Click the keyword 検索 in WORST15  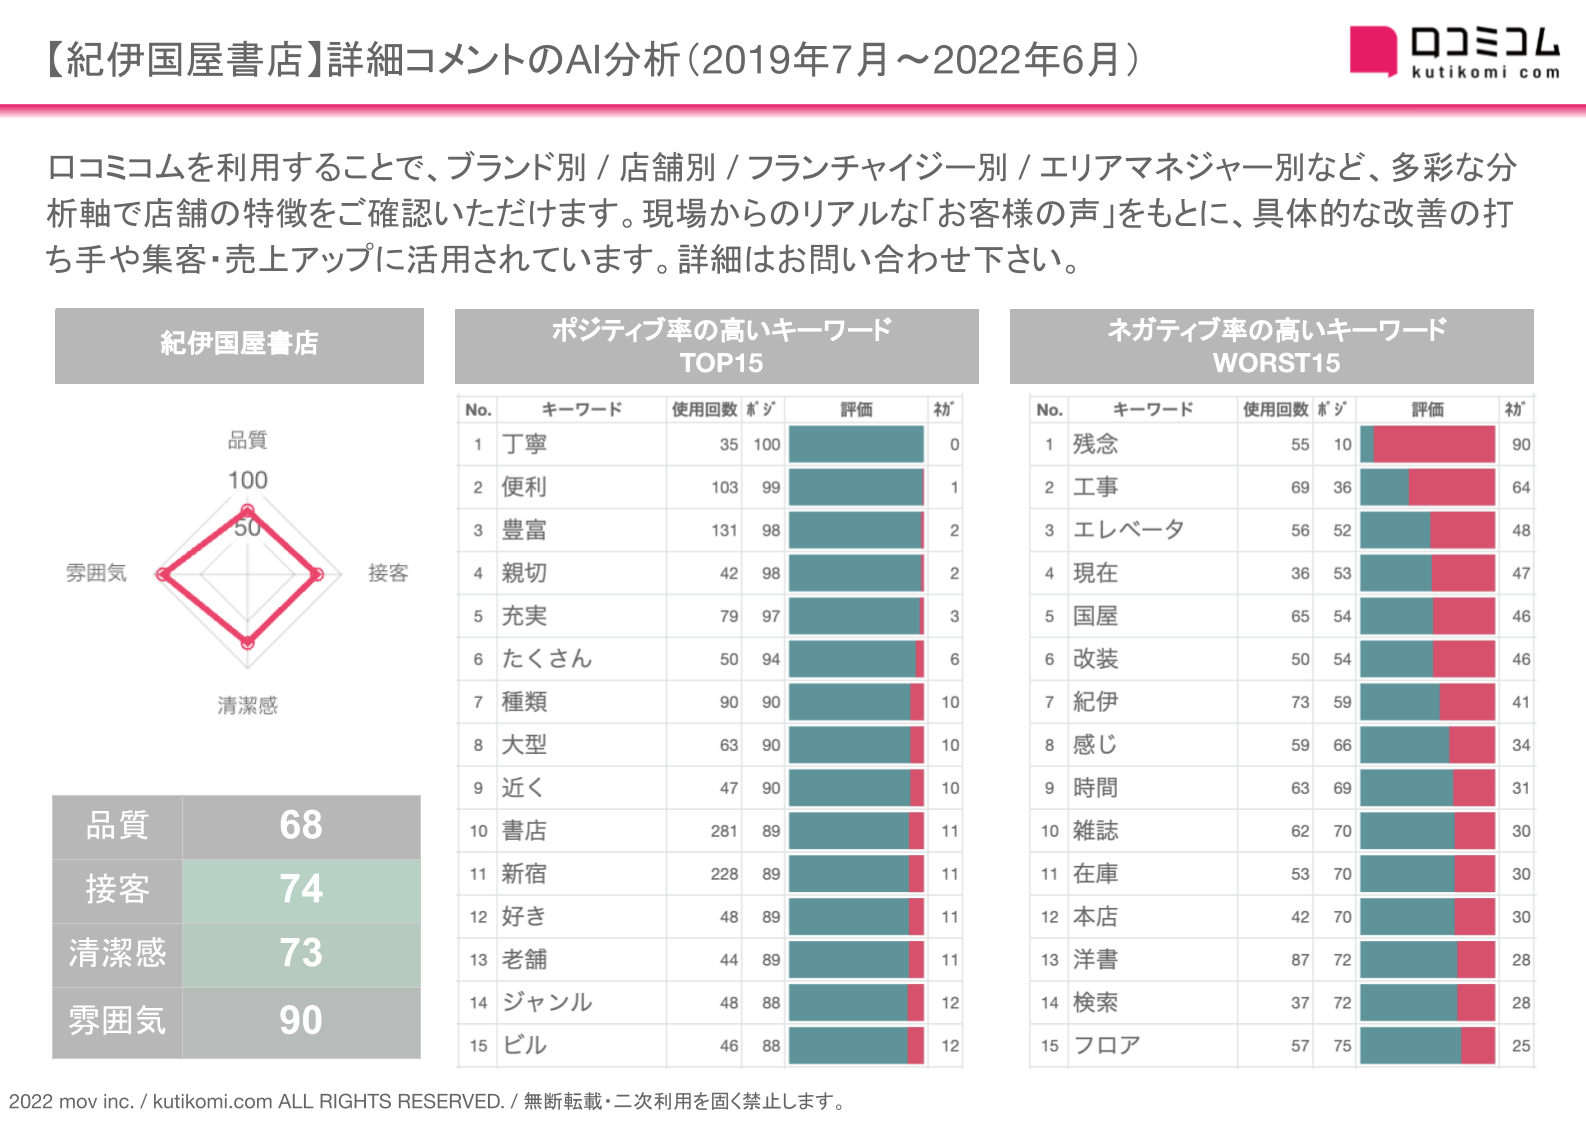tap(1095, 1003)
